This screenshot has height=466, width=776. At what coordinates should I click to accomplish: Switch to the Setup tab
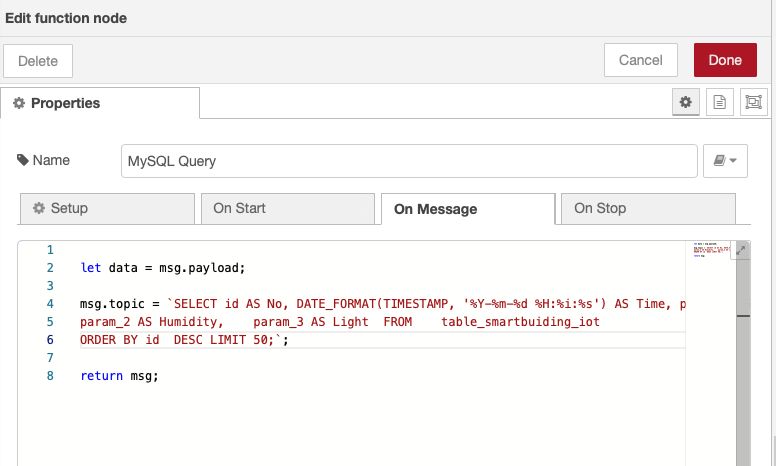pyautogui.click(x=107, y=208)
